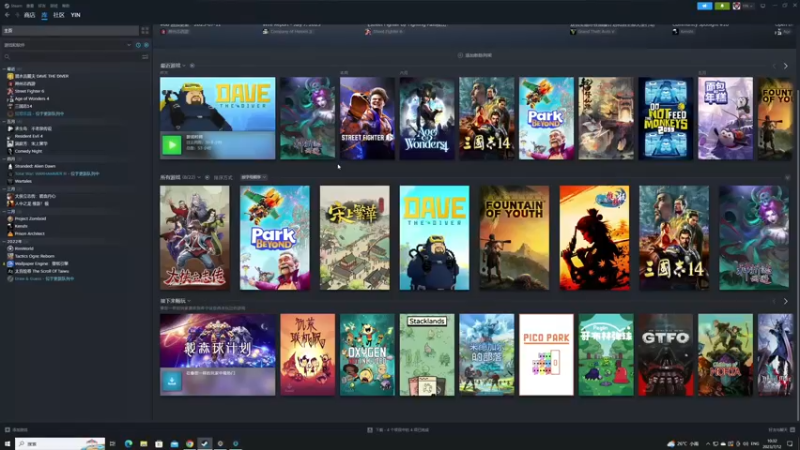Open Street Fighter 6 cover in recent shelf
Viewport: 800px width, 450px height.
(367, 118)
